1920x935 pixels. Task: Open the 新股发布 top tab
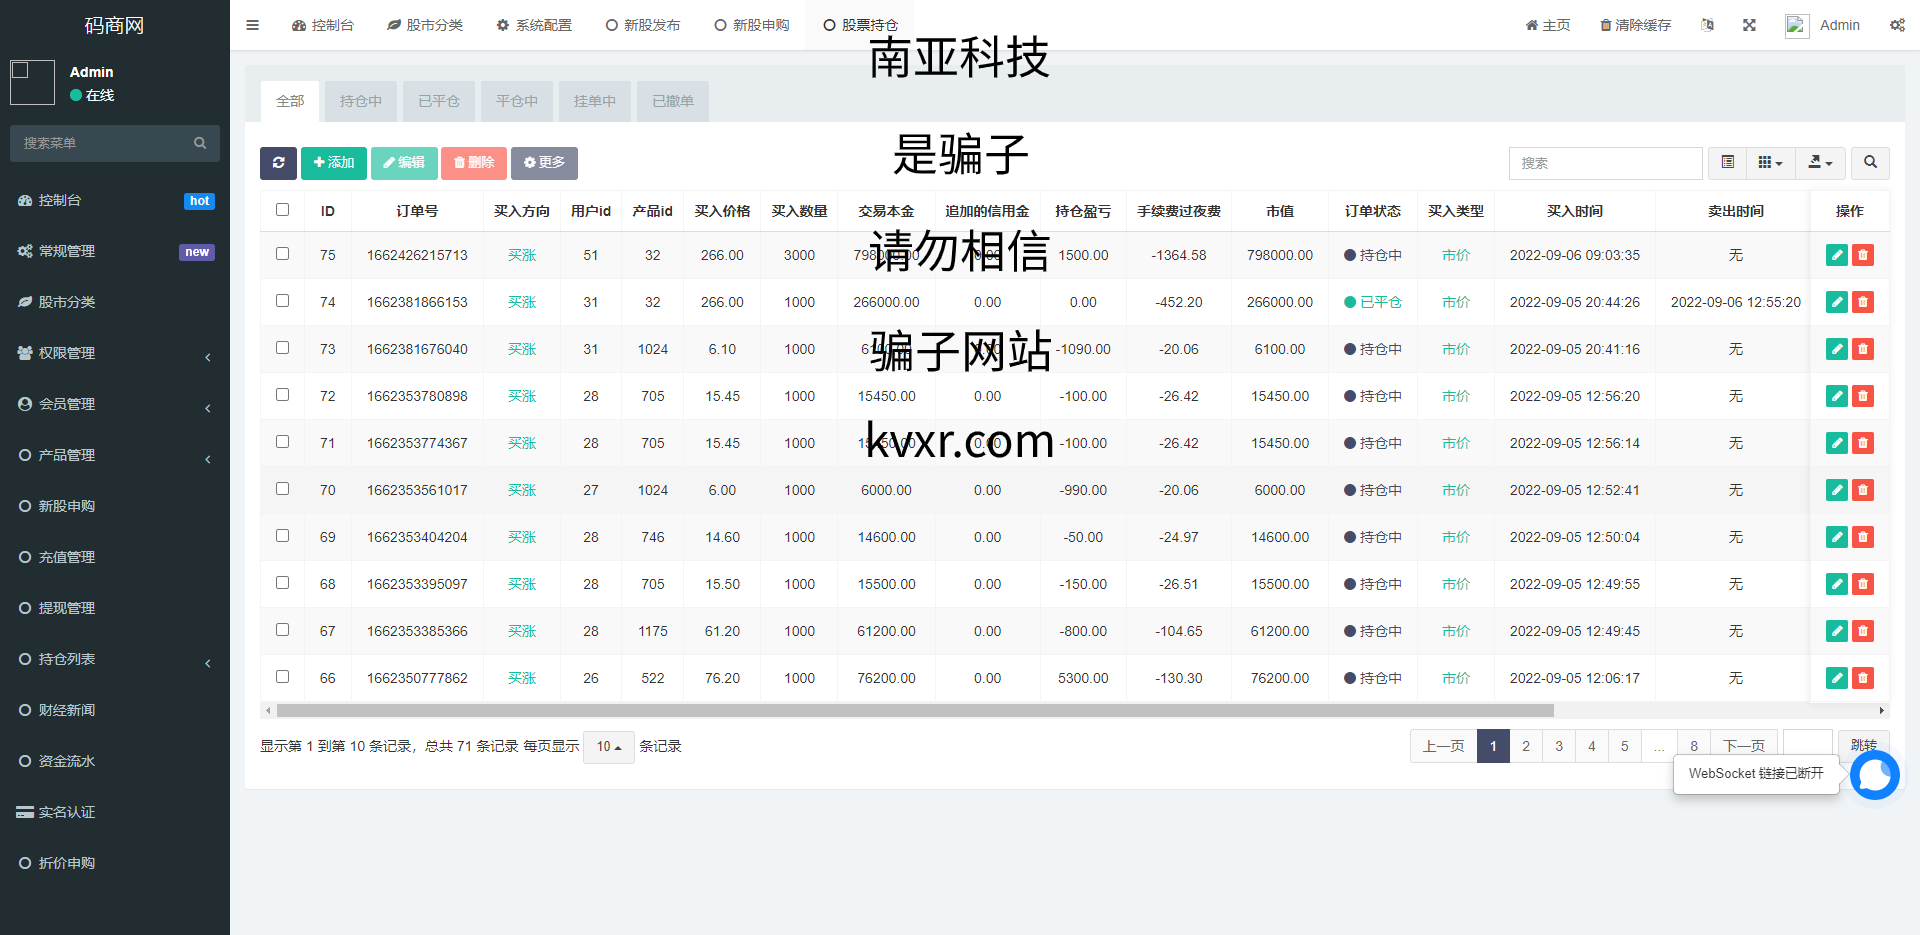pyautogui.click(x=643, y=25)
